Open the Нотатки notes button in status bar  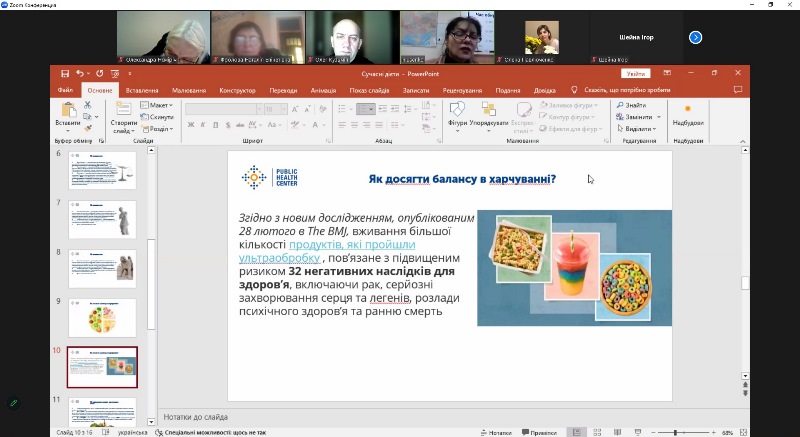pyautogui.click(x=496, y=432)
